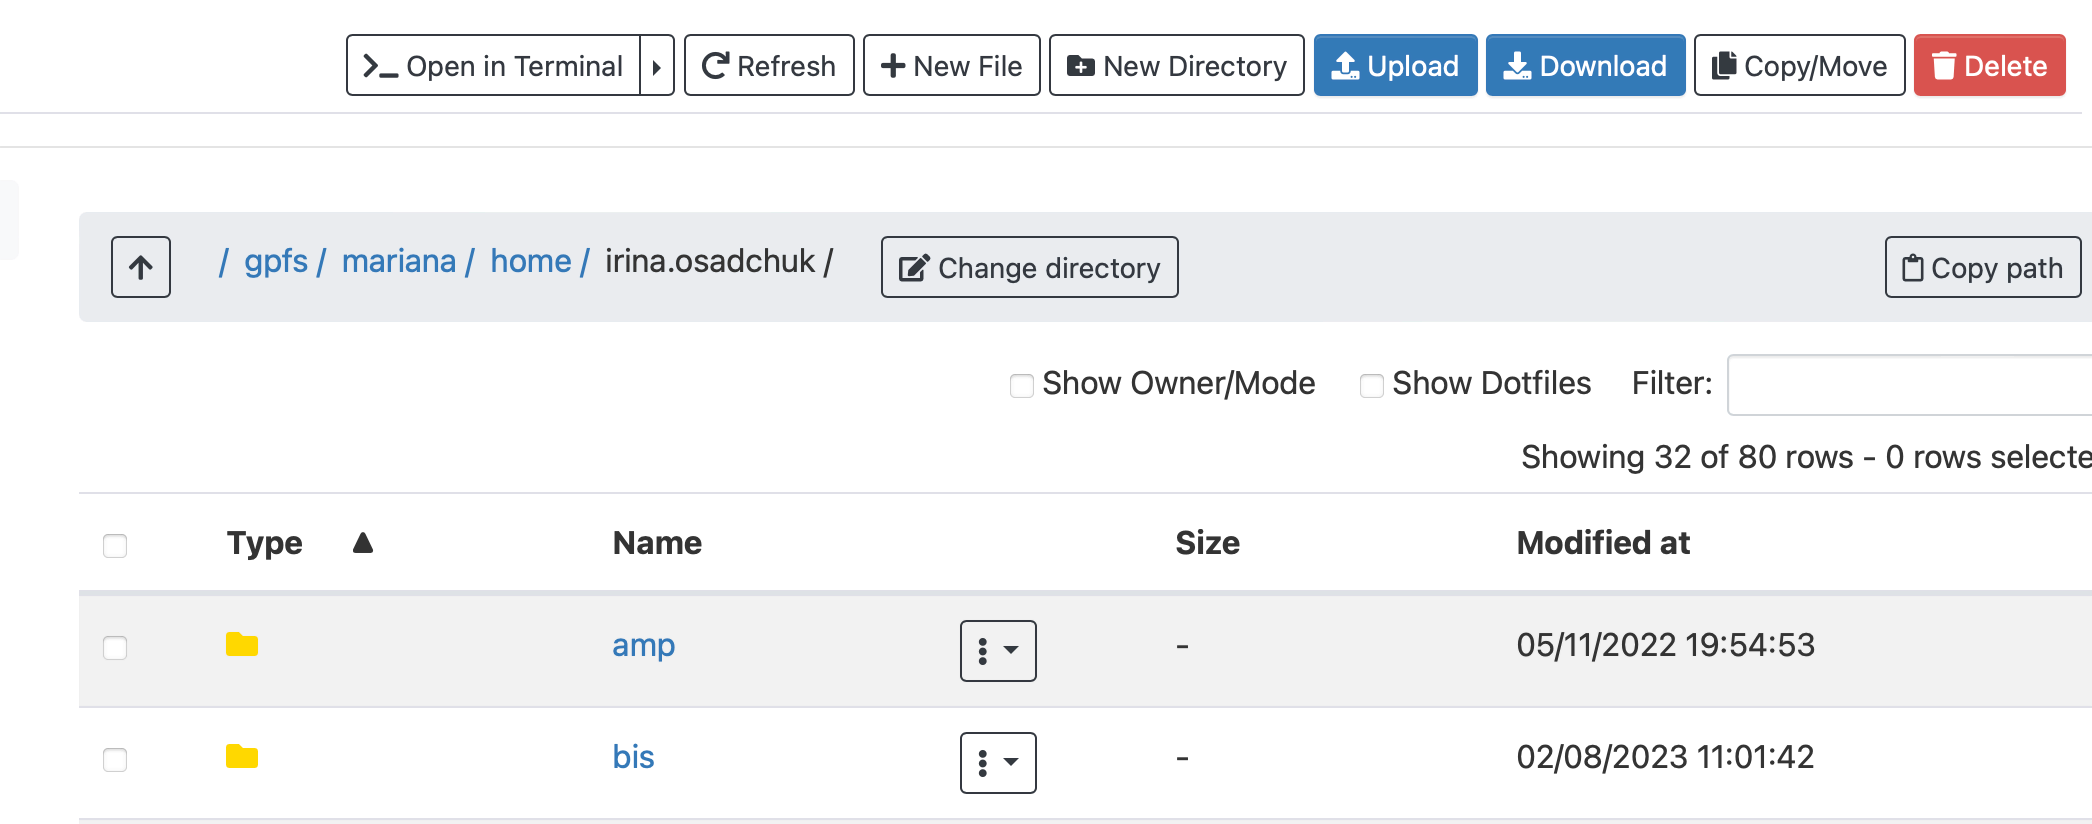Navigate to home in breadcrumb
The width and height of the screenshot is (2092, 824).
[x=531, y=261]
